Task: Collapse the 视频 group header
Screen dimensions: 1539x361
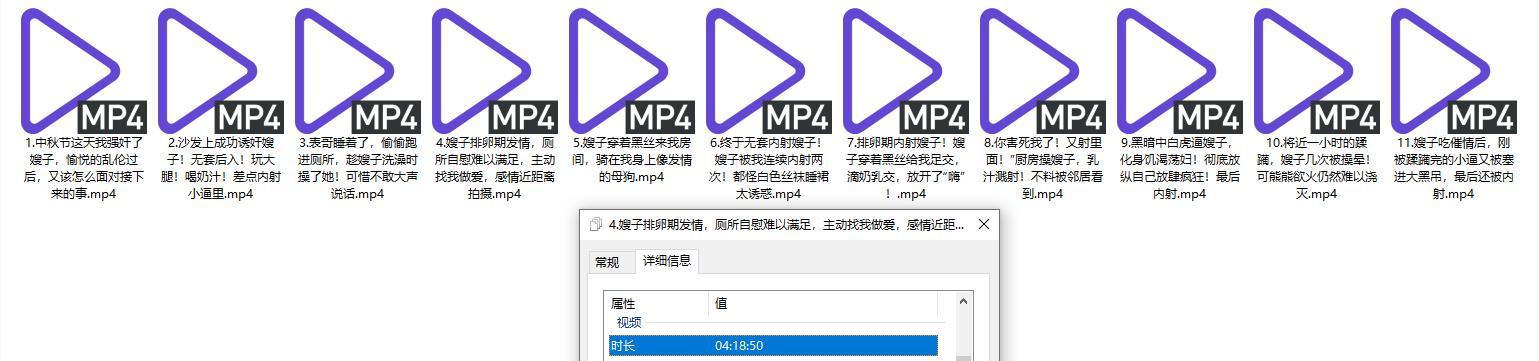Action: point(629,323)
